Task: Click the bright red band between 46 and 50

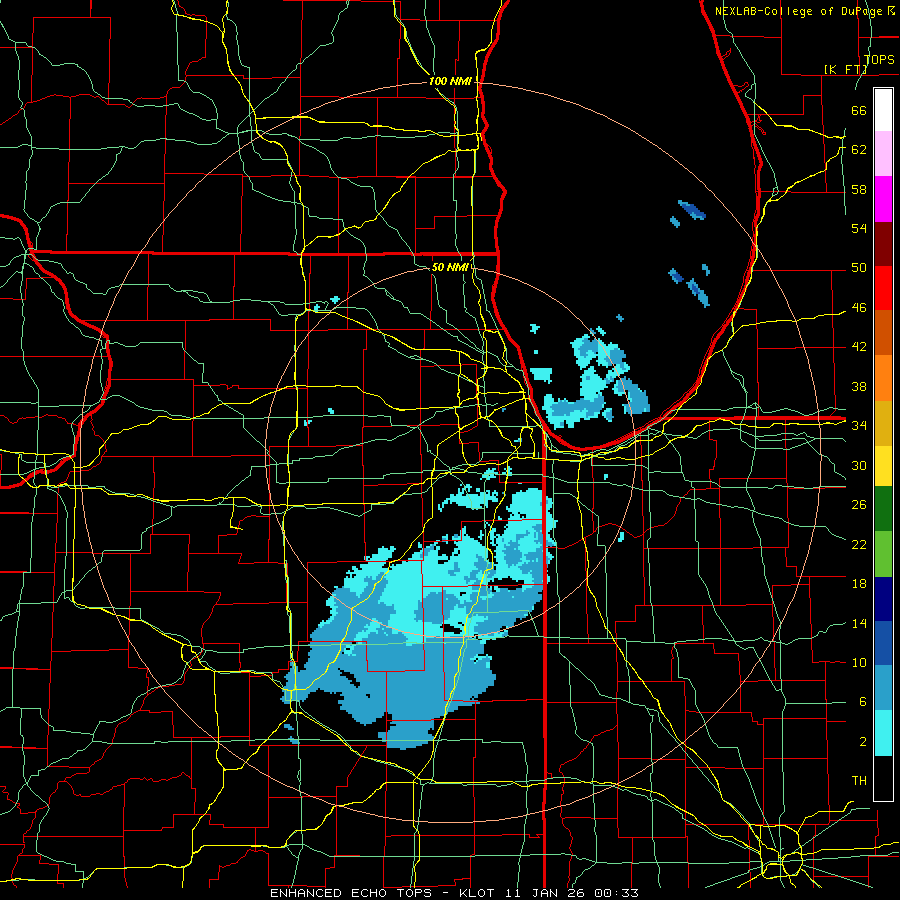Action: pyautogui.click(x=883, y=288)
